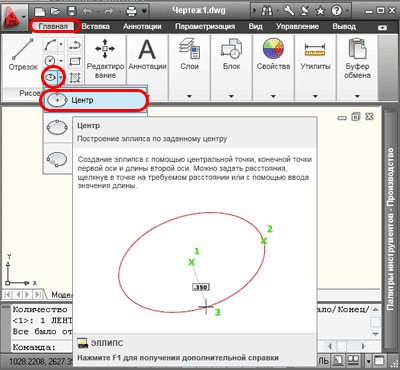Print the drawing with the plotter icon

click(132, 12)
